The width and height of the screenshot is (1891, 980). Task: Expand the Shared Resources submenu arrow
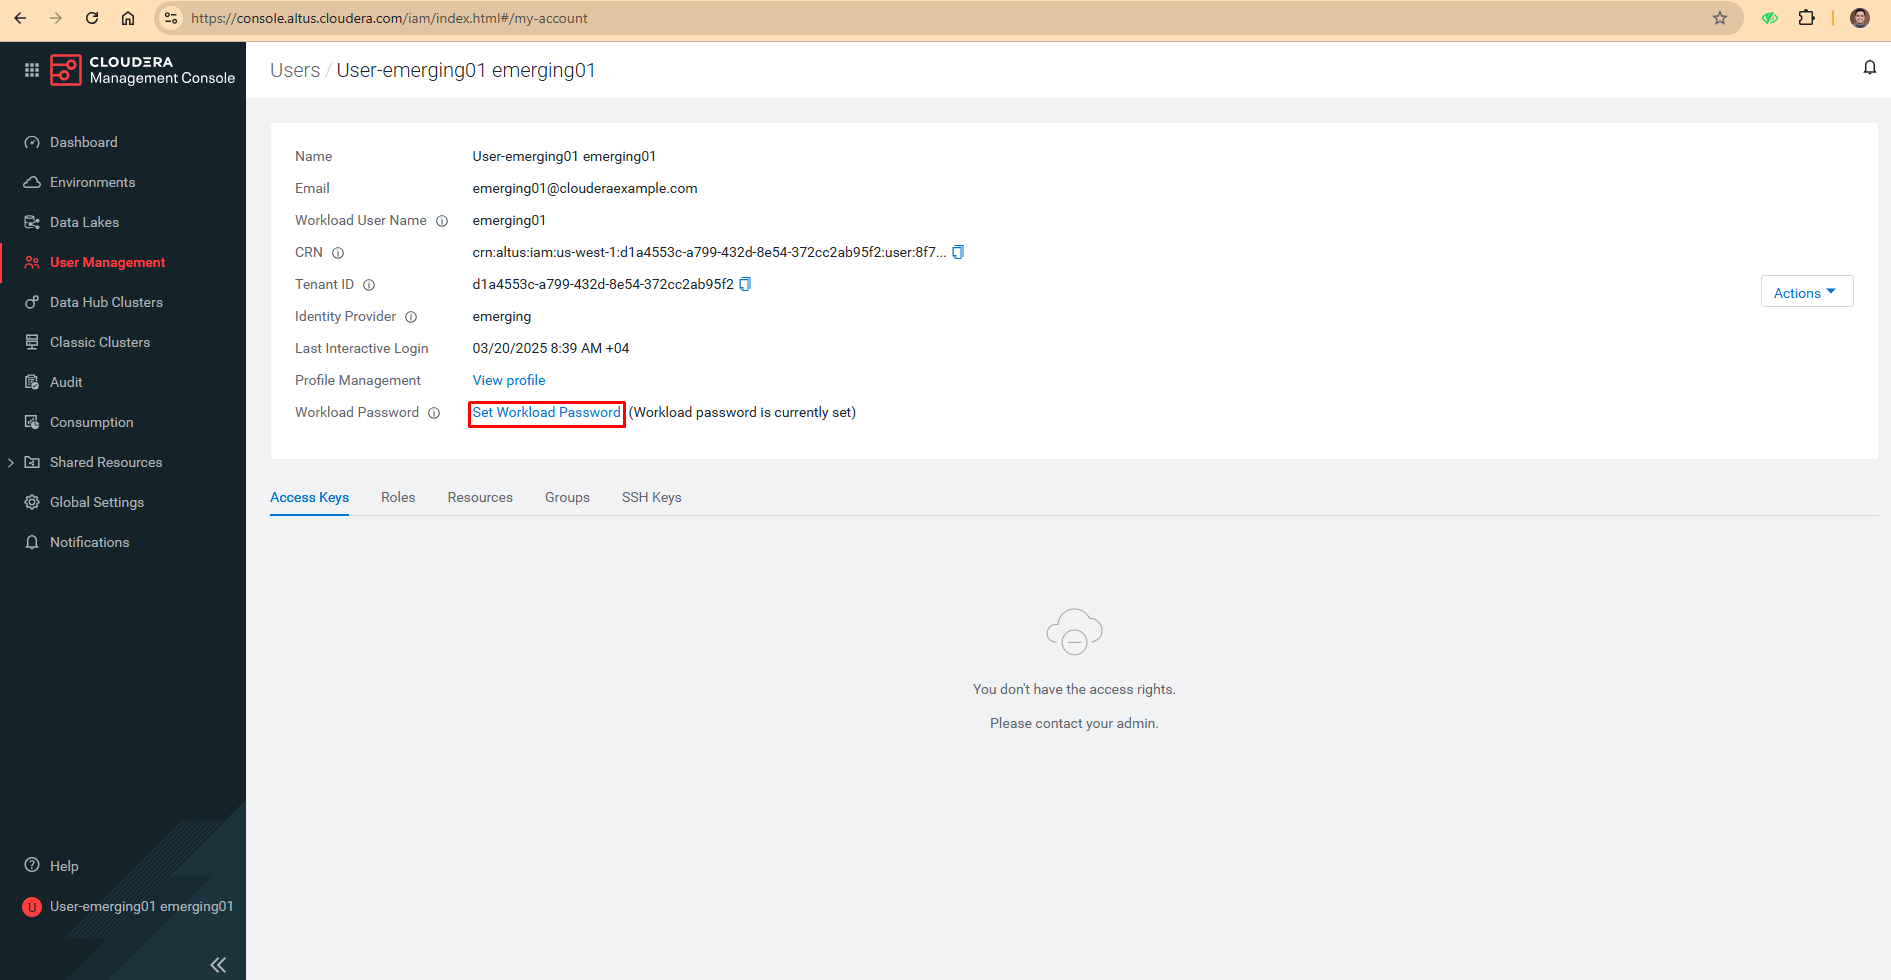pyautogui.click(x=11, y=462)
